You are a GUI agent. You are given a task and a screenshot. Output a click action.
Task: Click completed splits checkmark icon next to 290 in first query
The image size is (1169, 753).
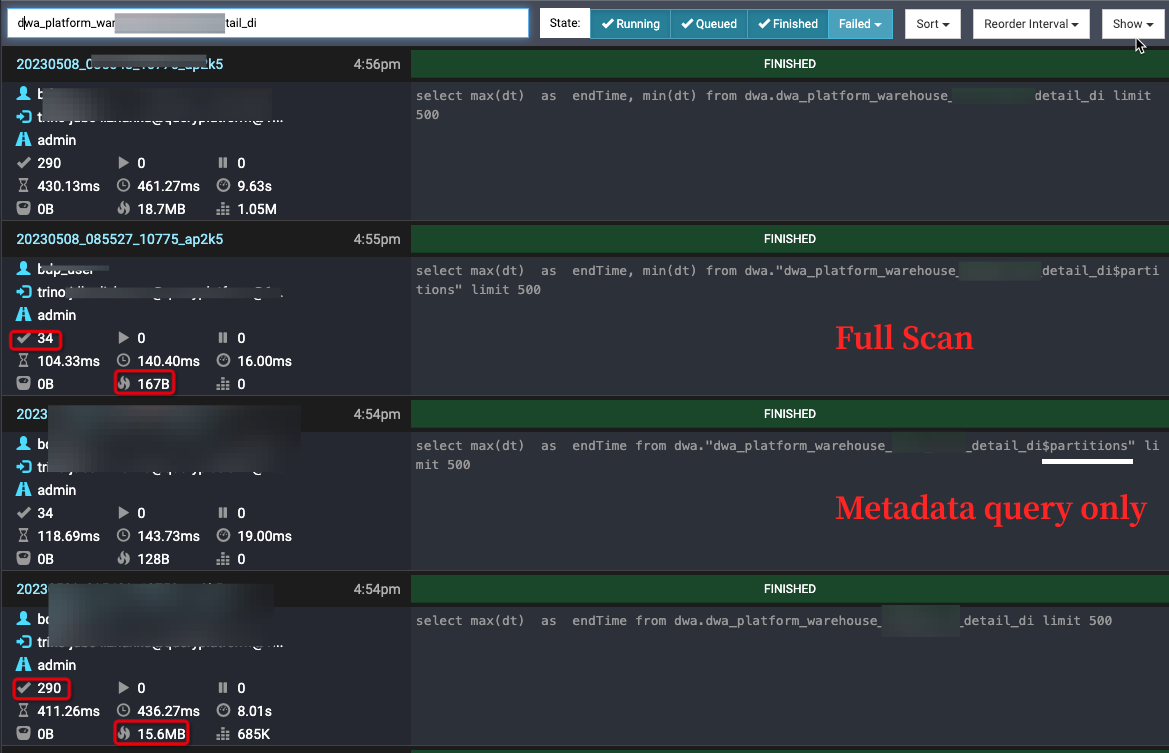point(24,163)
